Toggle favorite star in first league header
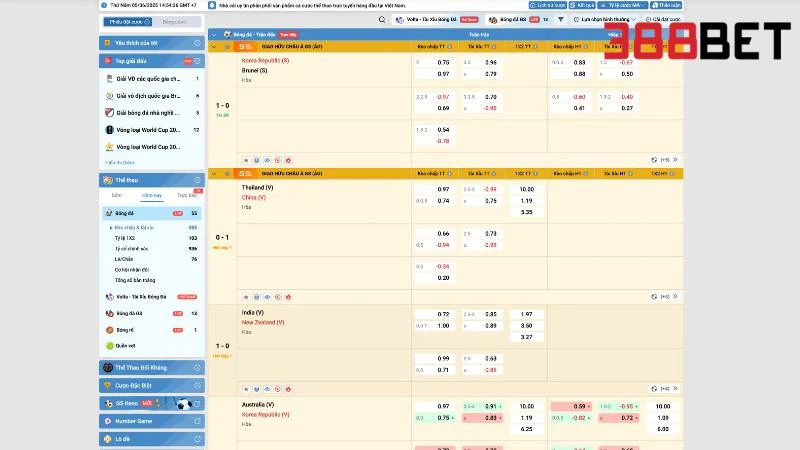The width and height of the screenshot is (800, 450). pyautogui.click(x=228, y=46)
